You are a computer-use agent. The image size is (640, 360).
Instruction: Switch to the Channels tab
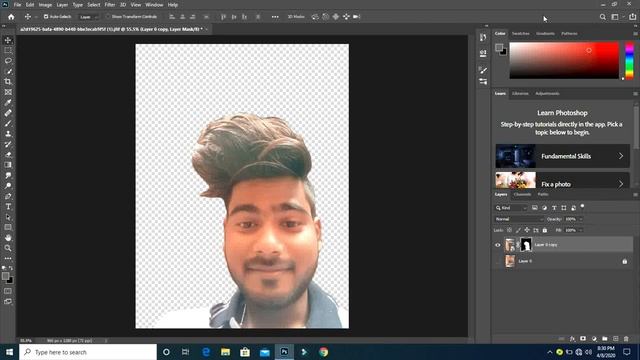[522, 194]
